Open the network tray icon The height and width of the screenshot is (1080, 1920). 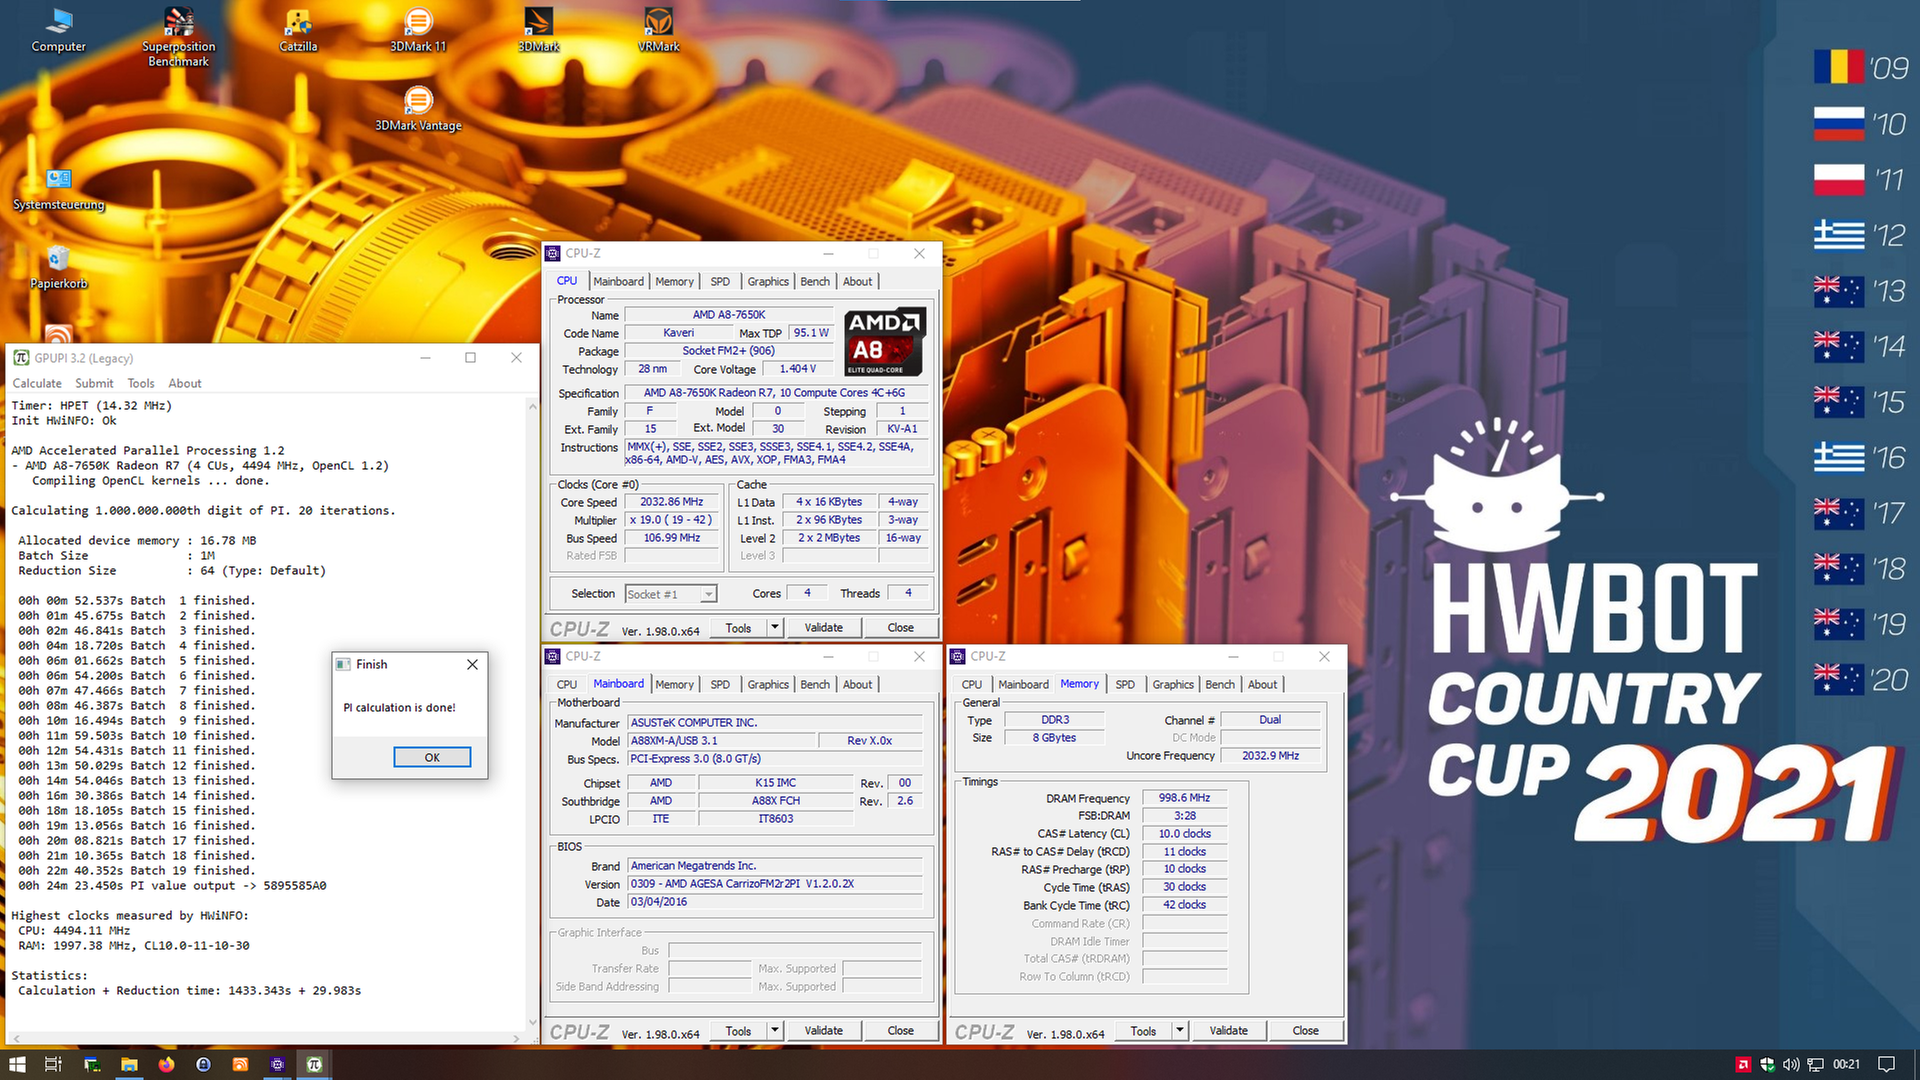(x=1815, y=1064)
